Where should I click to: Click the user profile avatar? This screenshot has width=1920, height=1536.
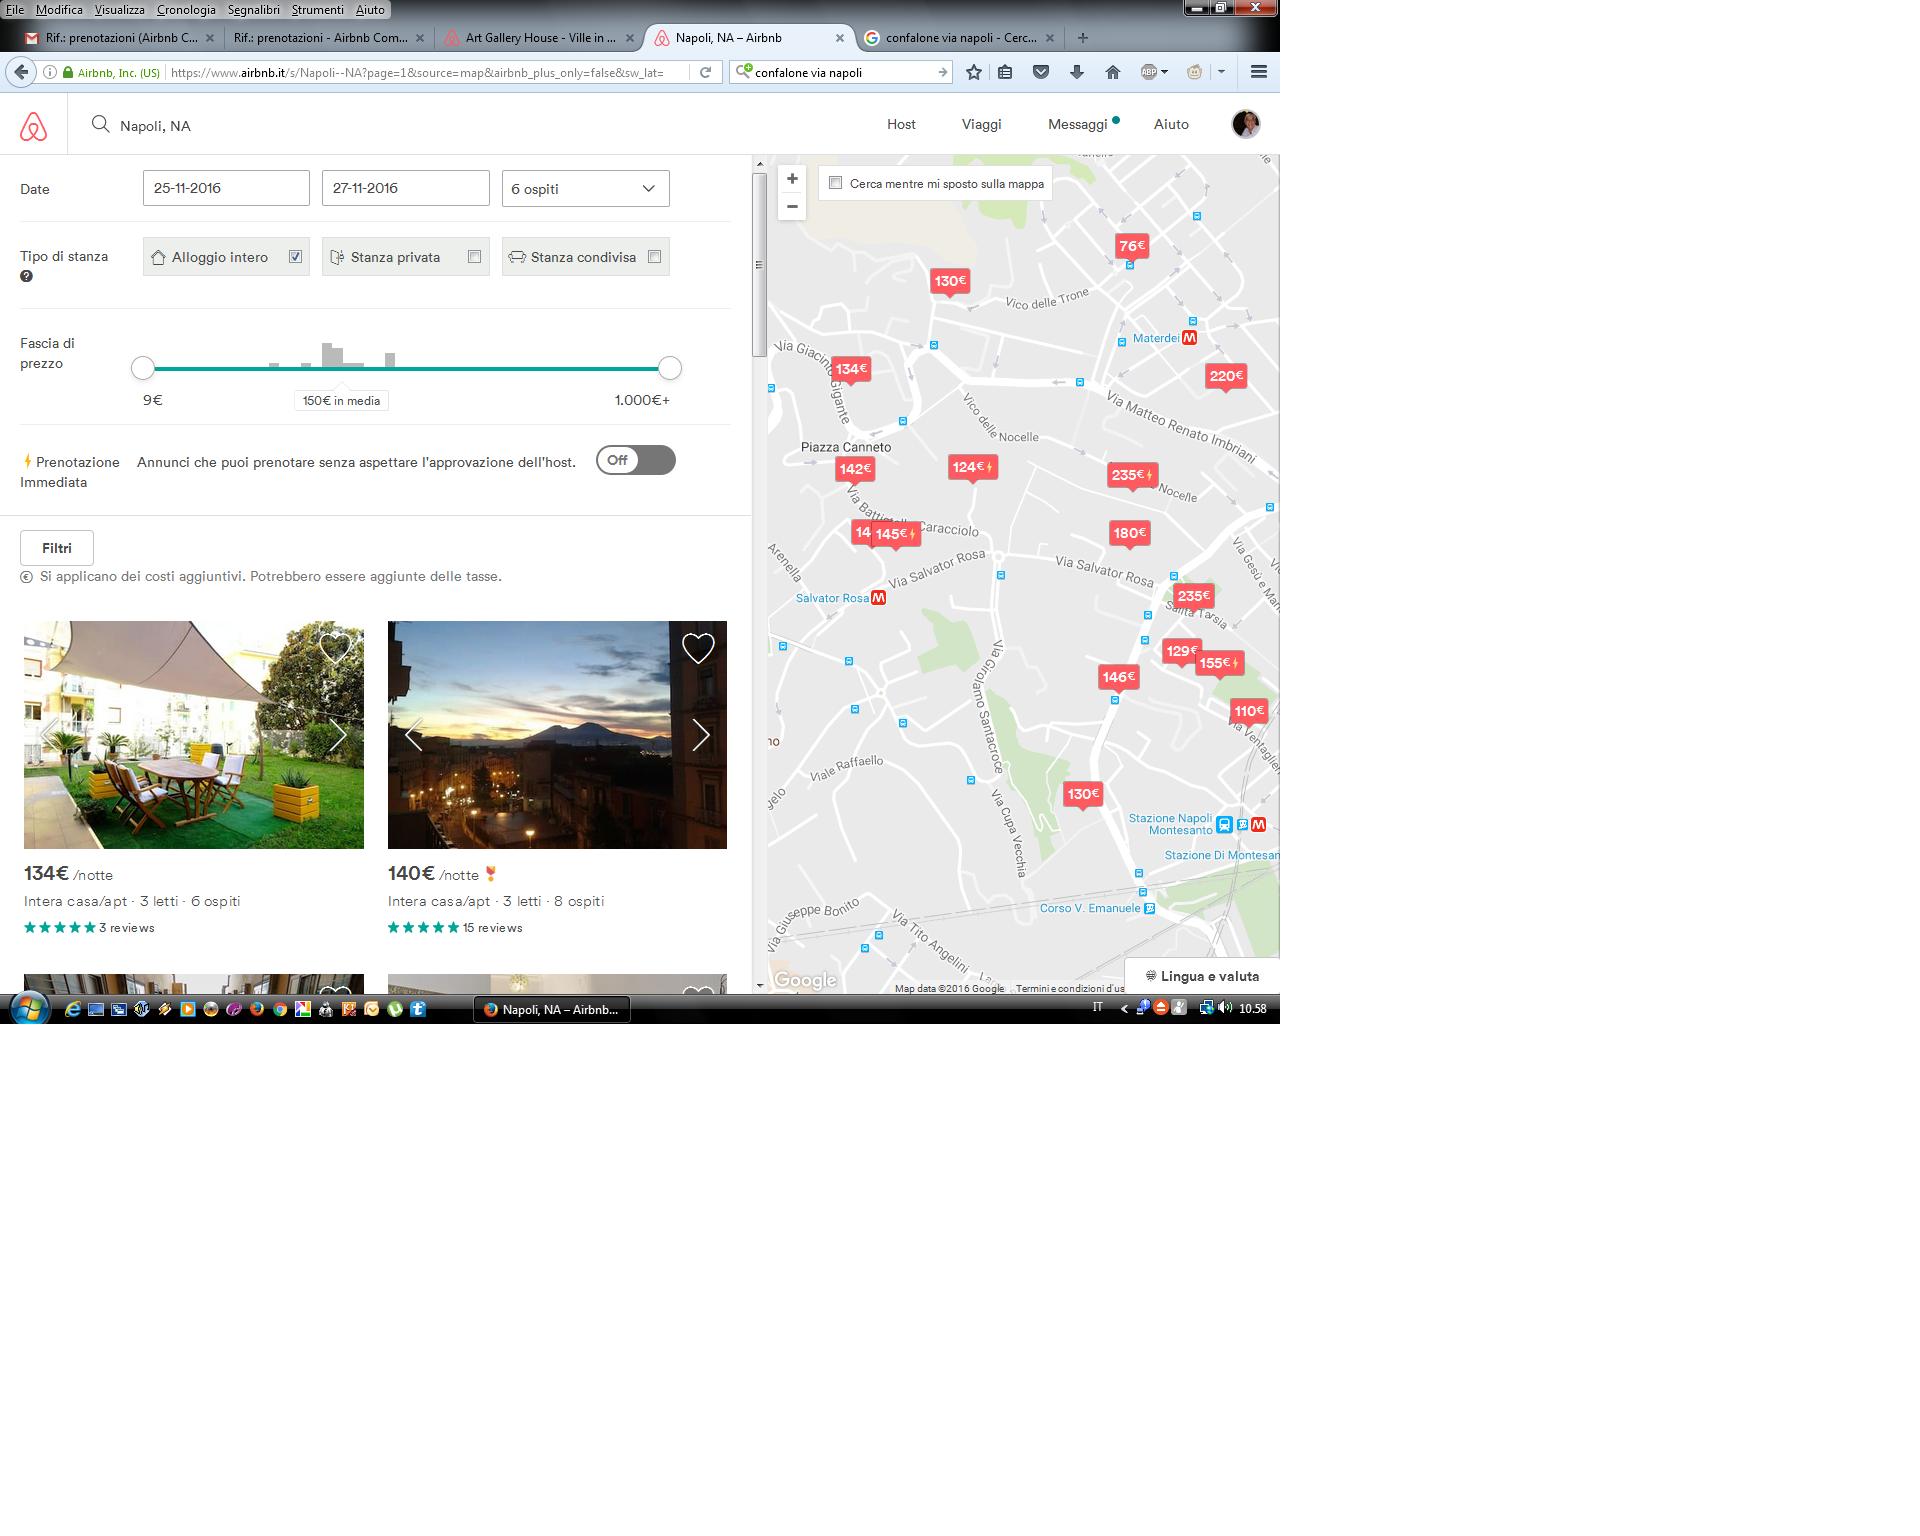pyautogui.click(x=1245, y=124)
